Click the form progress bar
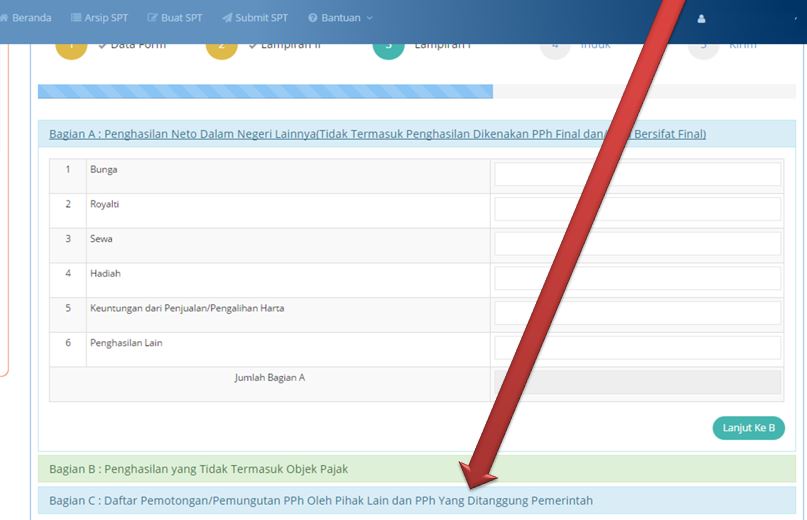Image resolution: width=807 pixels, height=520 pixels. pyautogui.click(x=417, y=92)
